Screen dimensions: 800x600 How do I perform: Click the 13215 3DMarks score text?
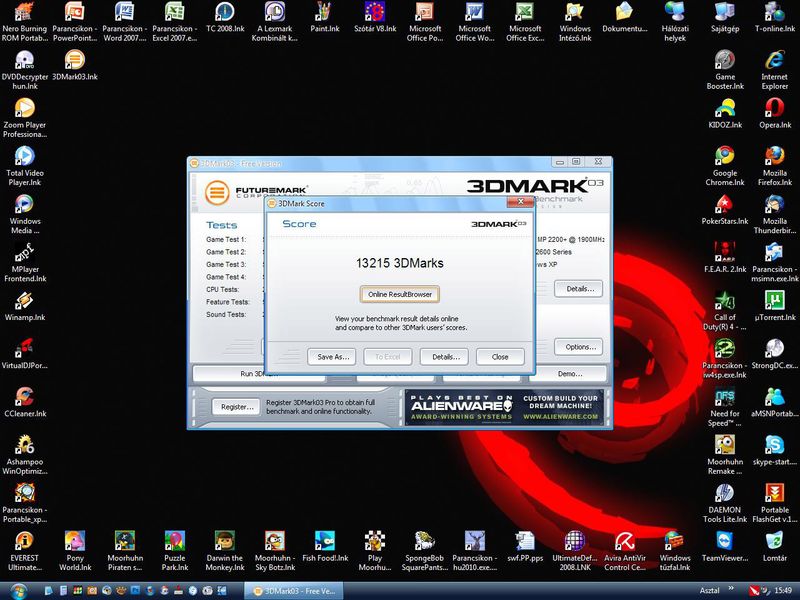point(399,263)
